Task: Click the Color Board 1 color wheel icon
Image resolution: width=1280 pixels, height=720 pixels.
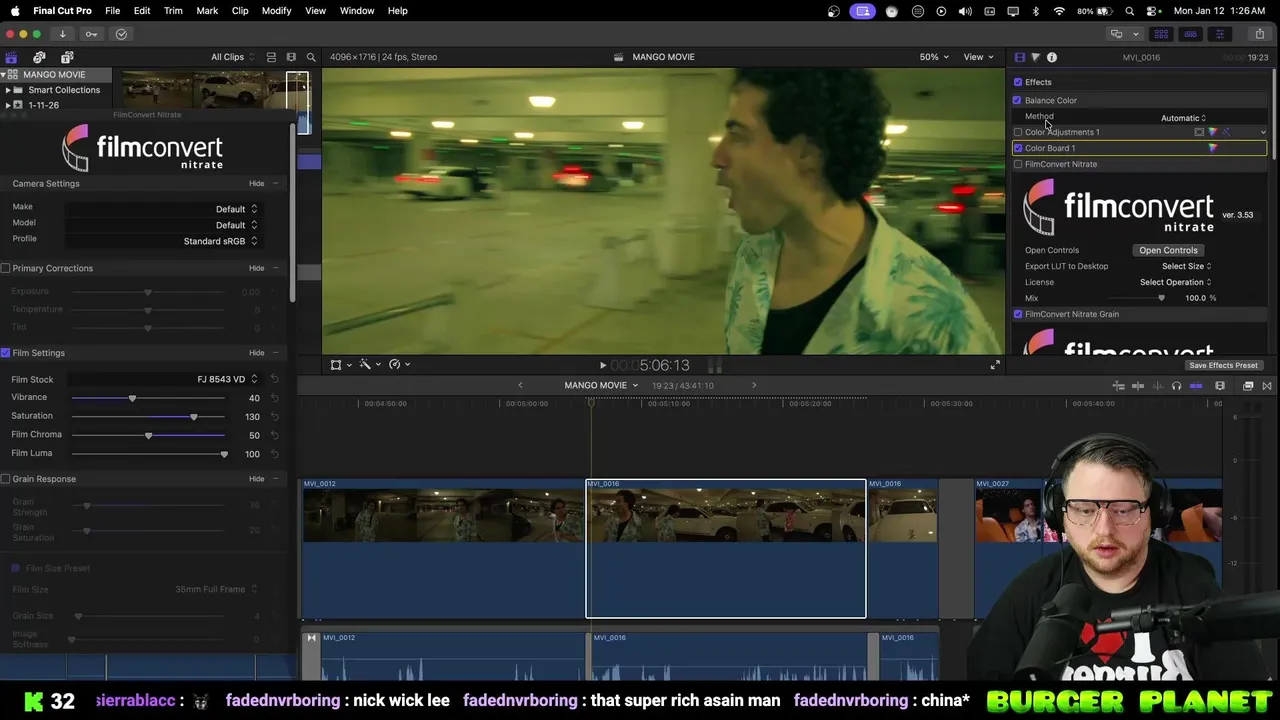Action: (1213, 148)
